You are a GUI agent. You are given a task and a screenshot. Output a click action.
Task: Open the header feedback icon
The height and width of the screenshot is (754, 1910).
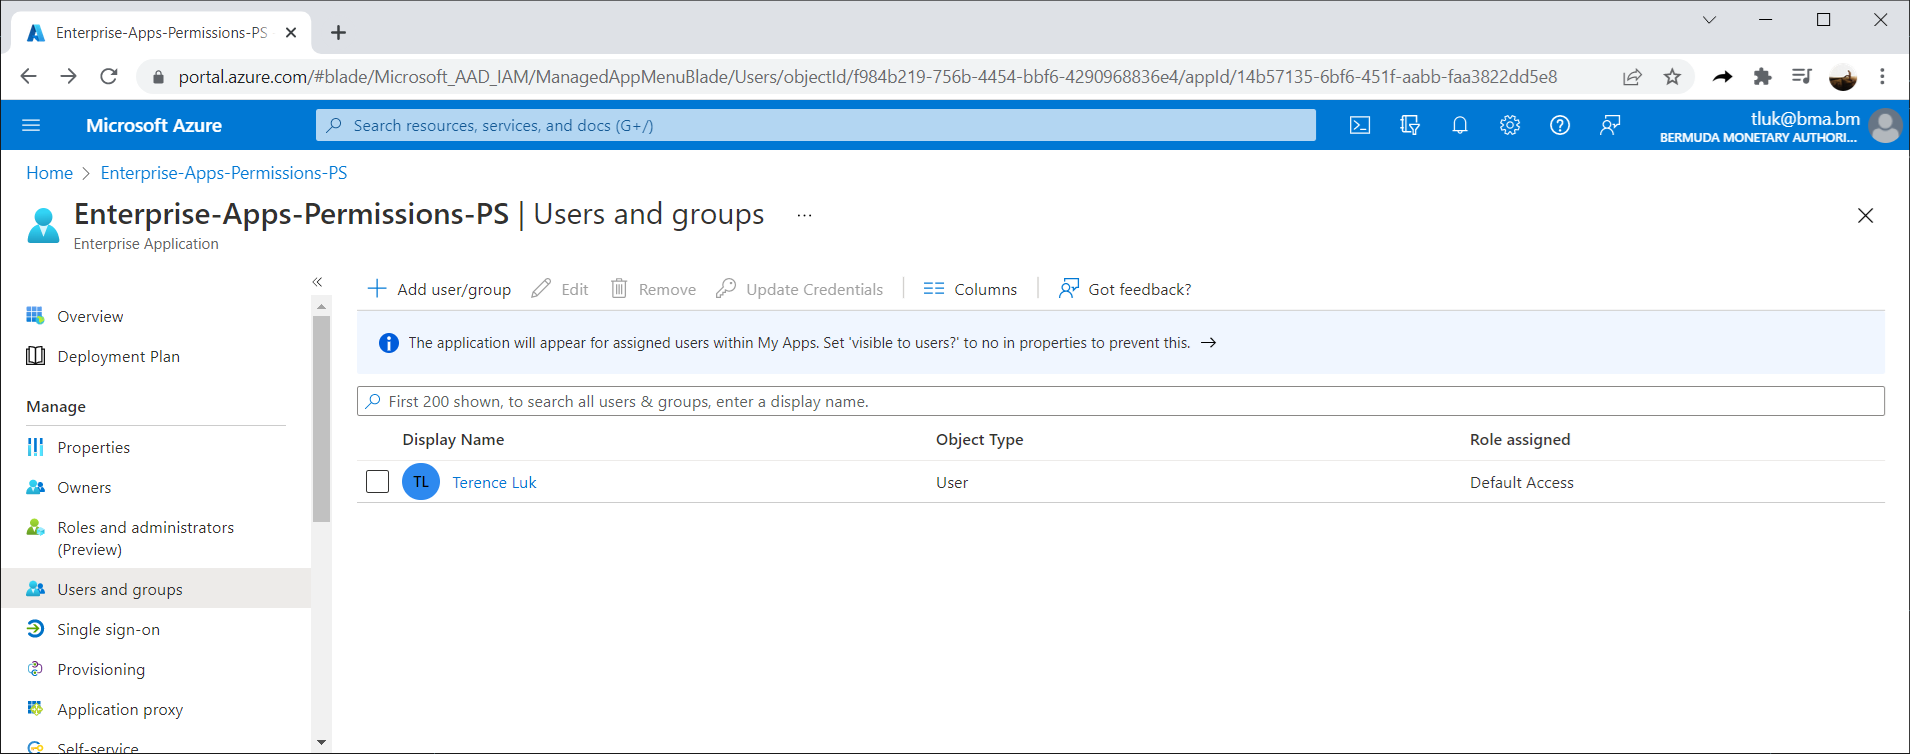pos(1610,125)
